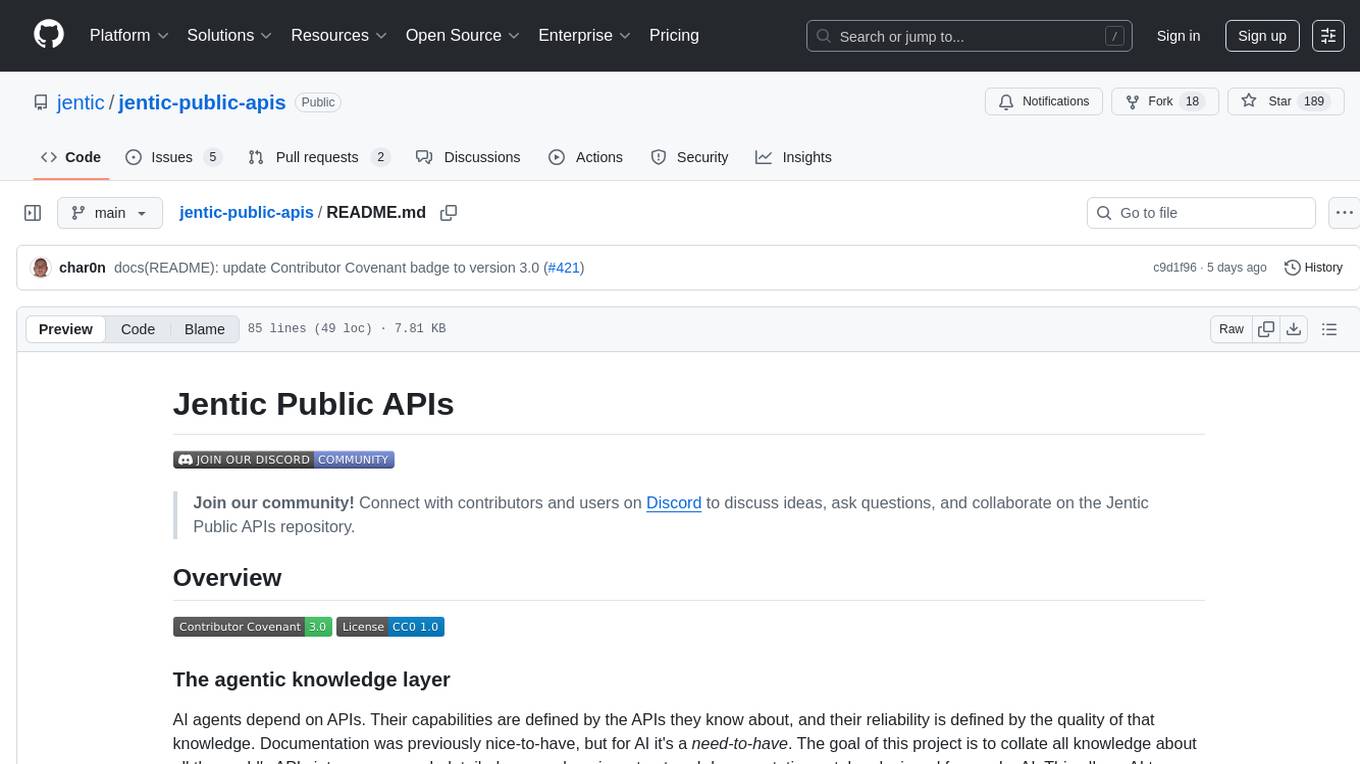Open pull request #421 link
1360x764 pixels.
tap(564, 267)
